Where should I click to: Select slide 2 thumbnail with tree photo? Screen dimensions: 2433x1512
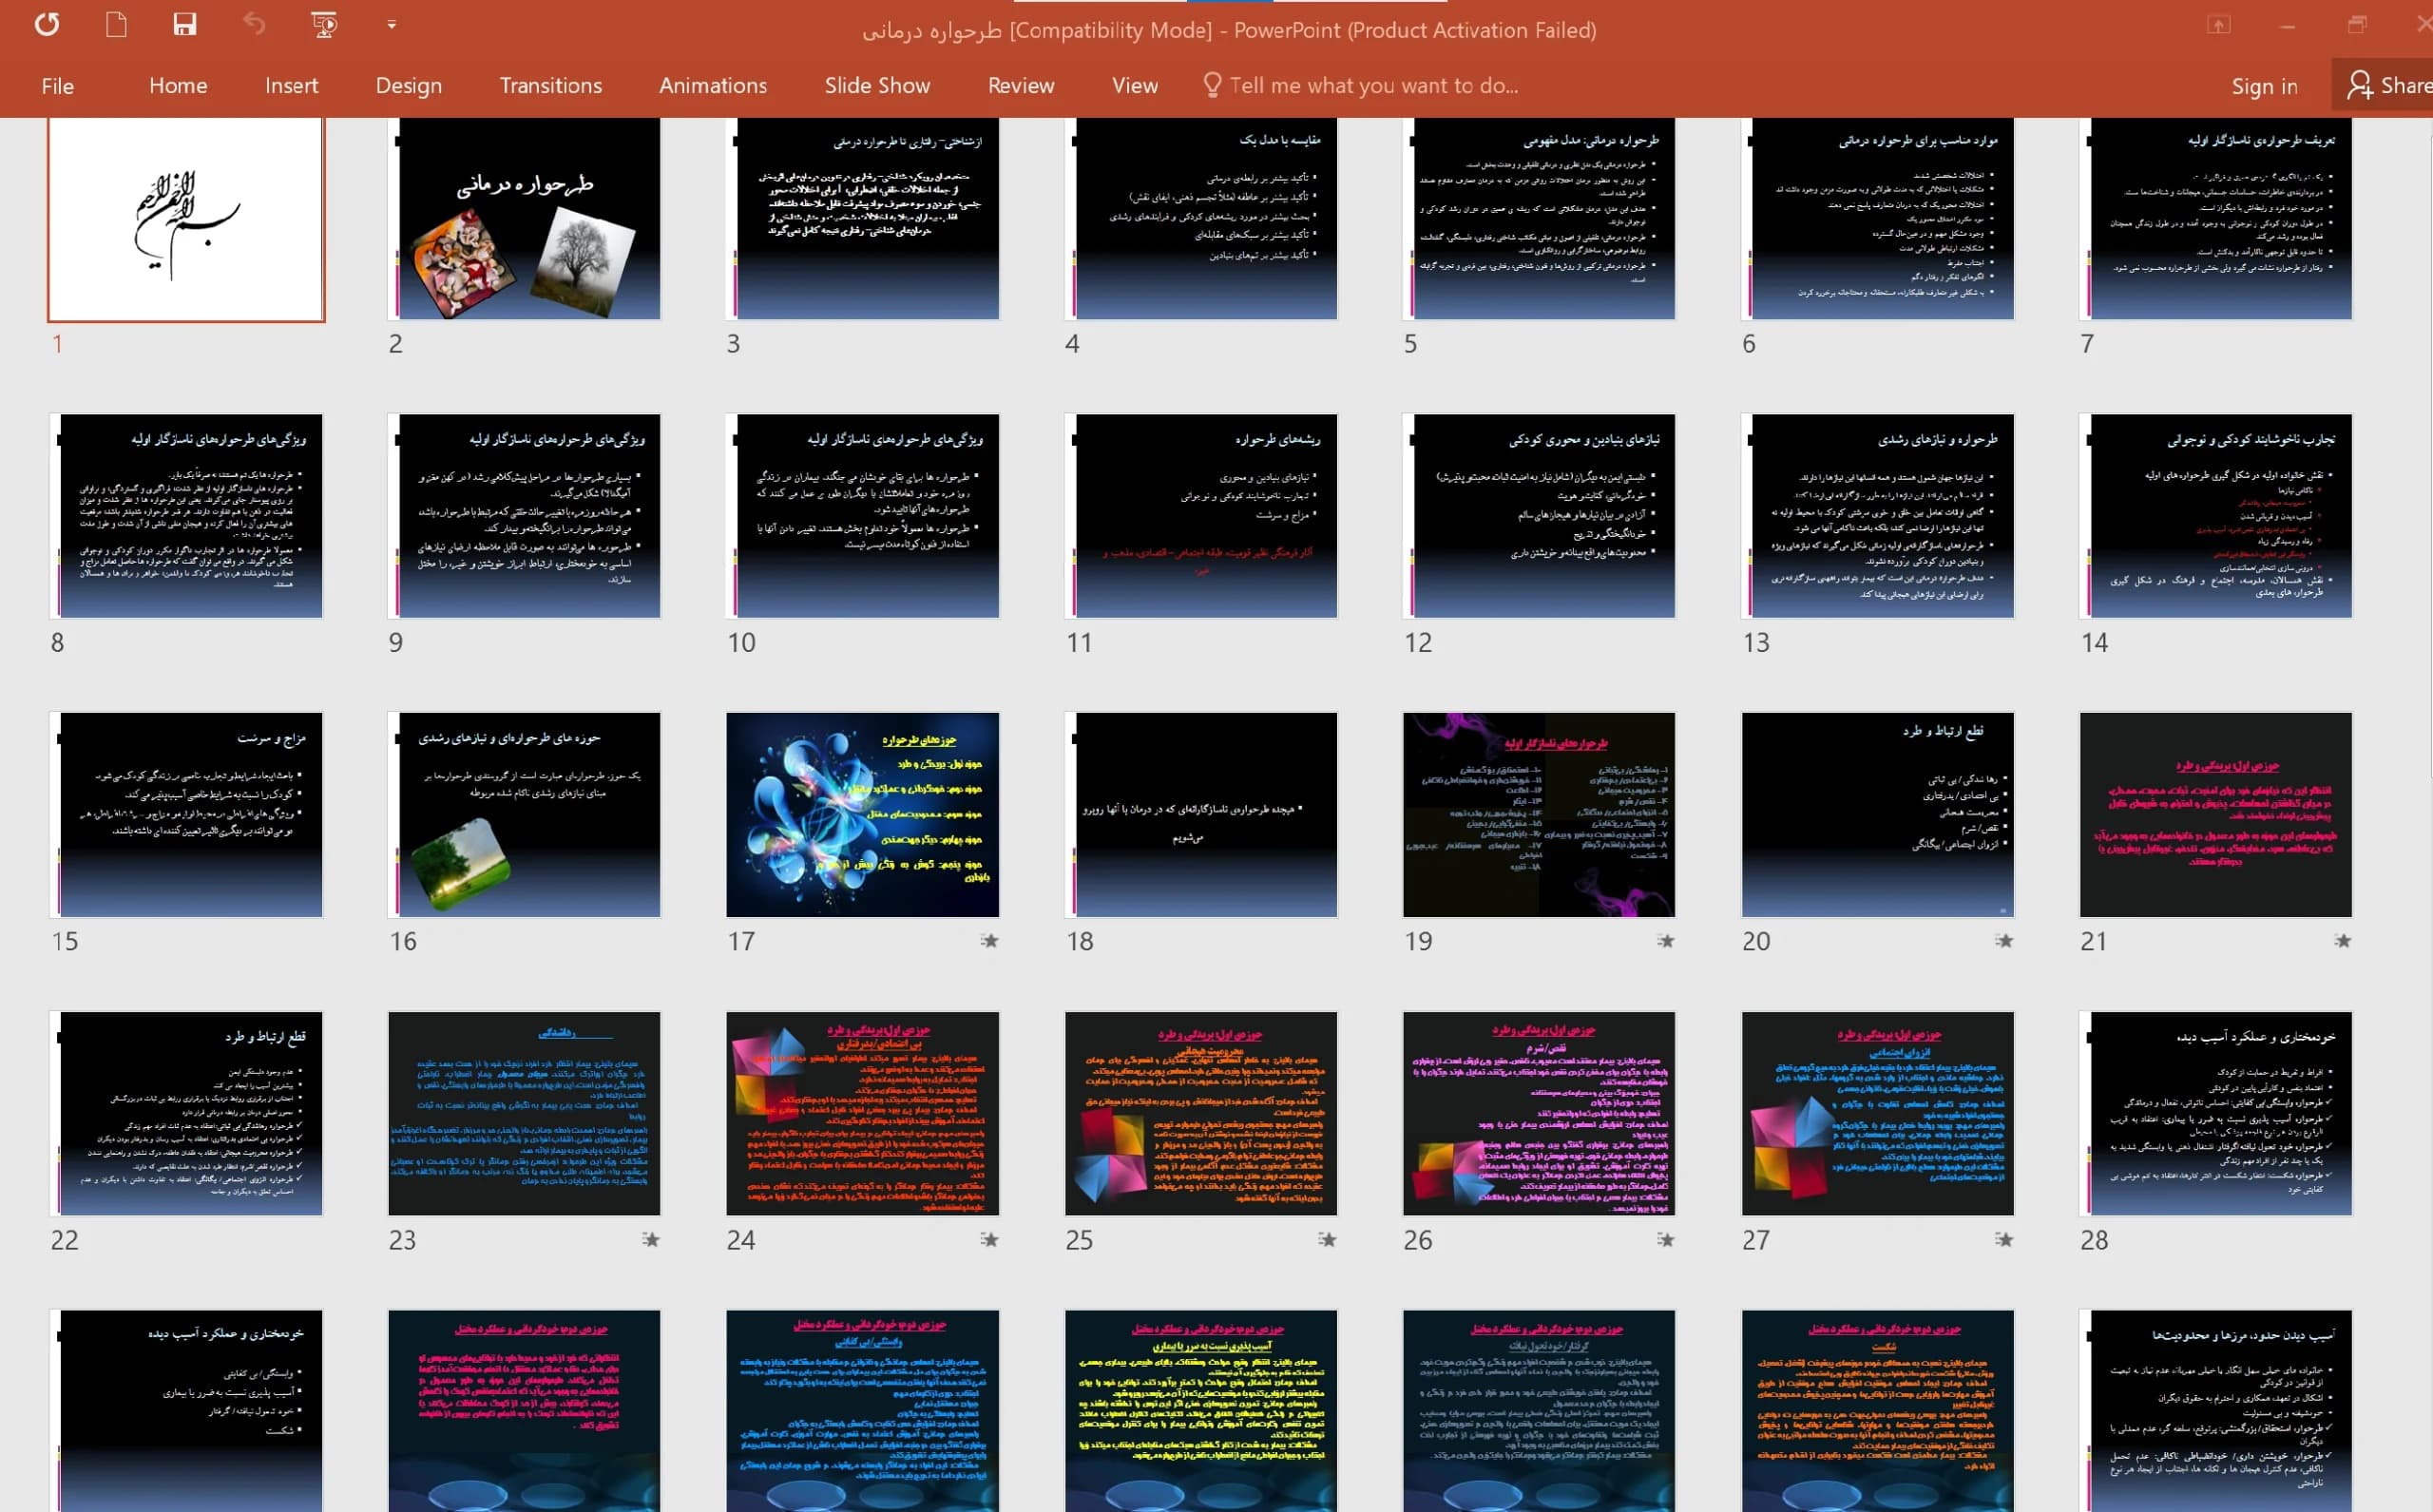tap(525, 219)
